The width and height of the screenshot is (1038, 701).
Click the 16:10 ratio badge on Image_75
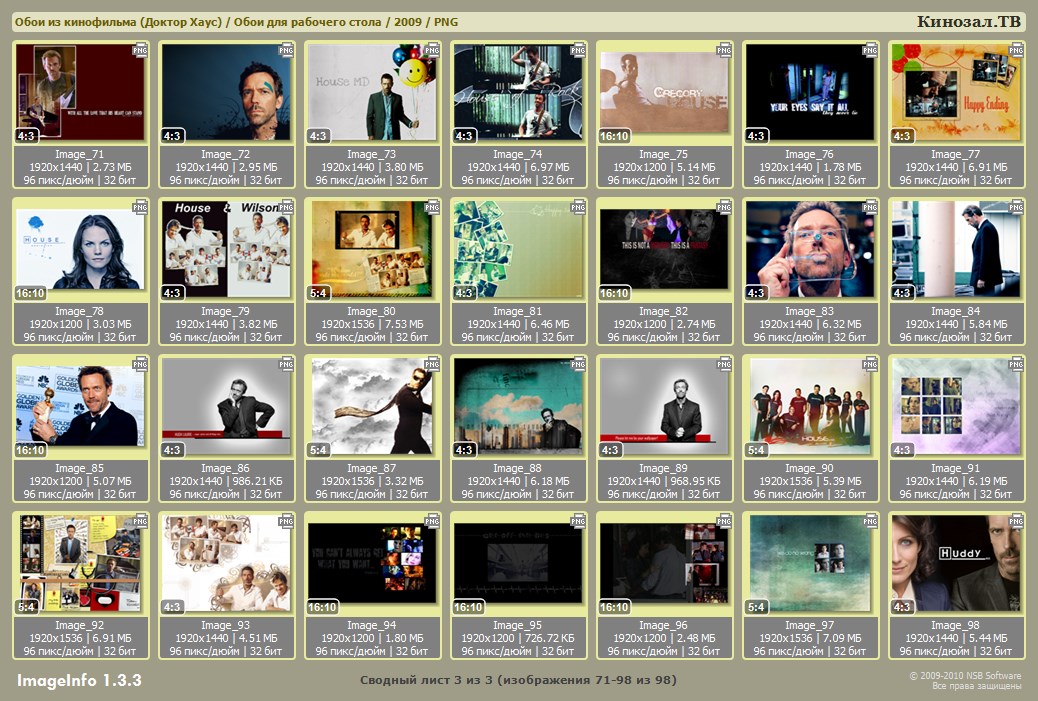(x=614, y=136)
